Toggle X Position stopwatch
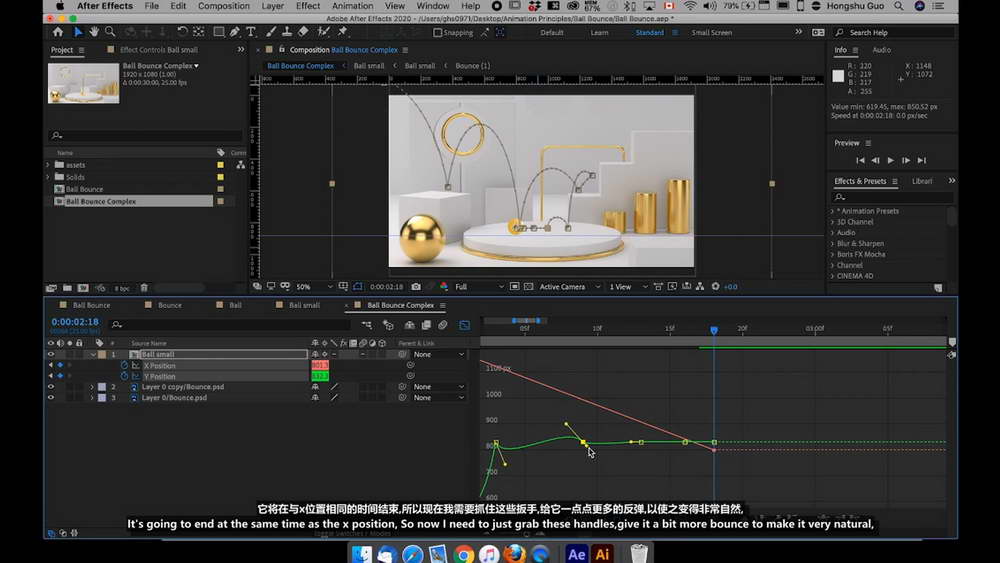Screen dimensions: 1000x563 (x=124, y=365)
